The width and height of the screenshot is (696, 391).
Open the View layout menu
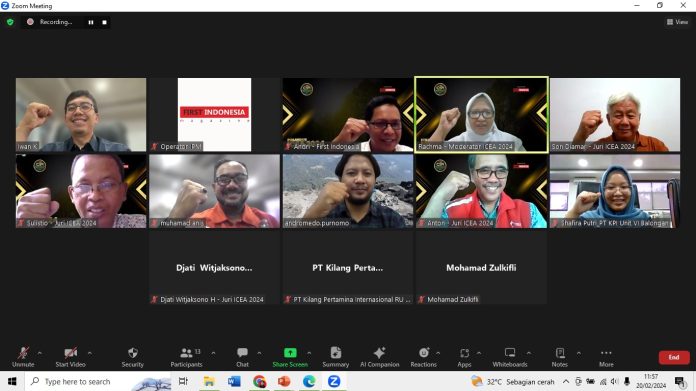[x=677, y=22]
